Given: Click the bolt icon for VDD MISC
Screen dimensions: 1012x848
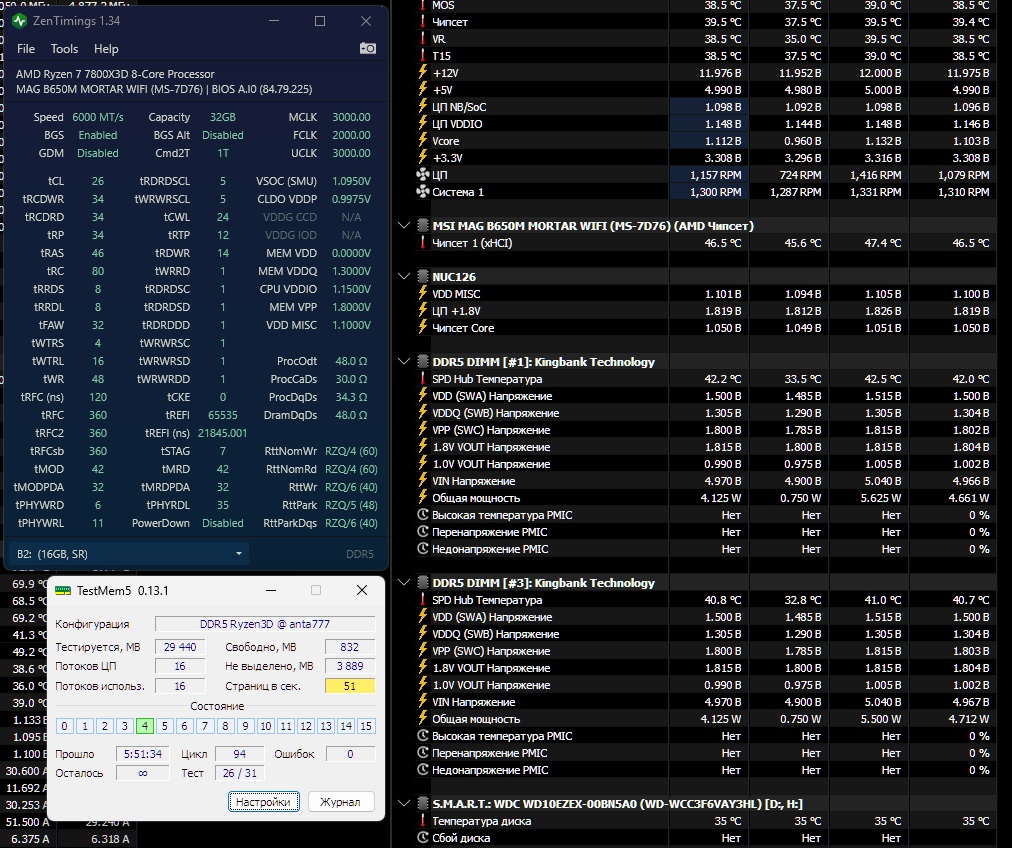Looking at the screenshot, I should click(423, 293).
